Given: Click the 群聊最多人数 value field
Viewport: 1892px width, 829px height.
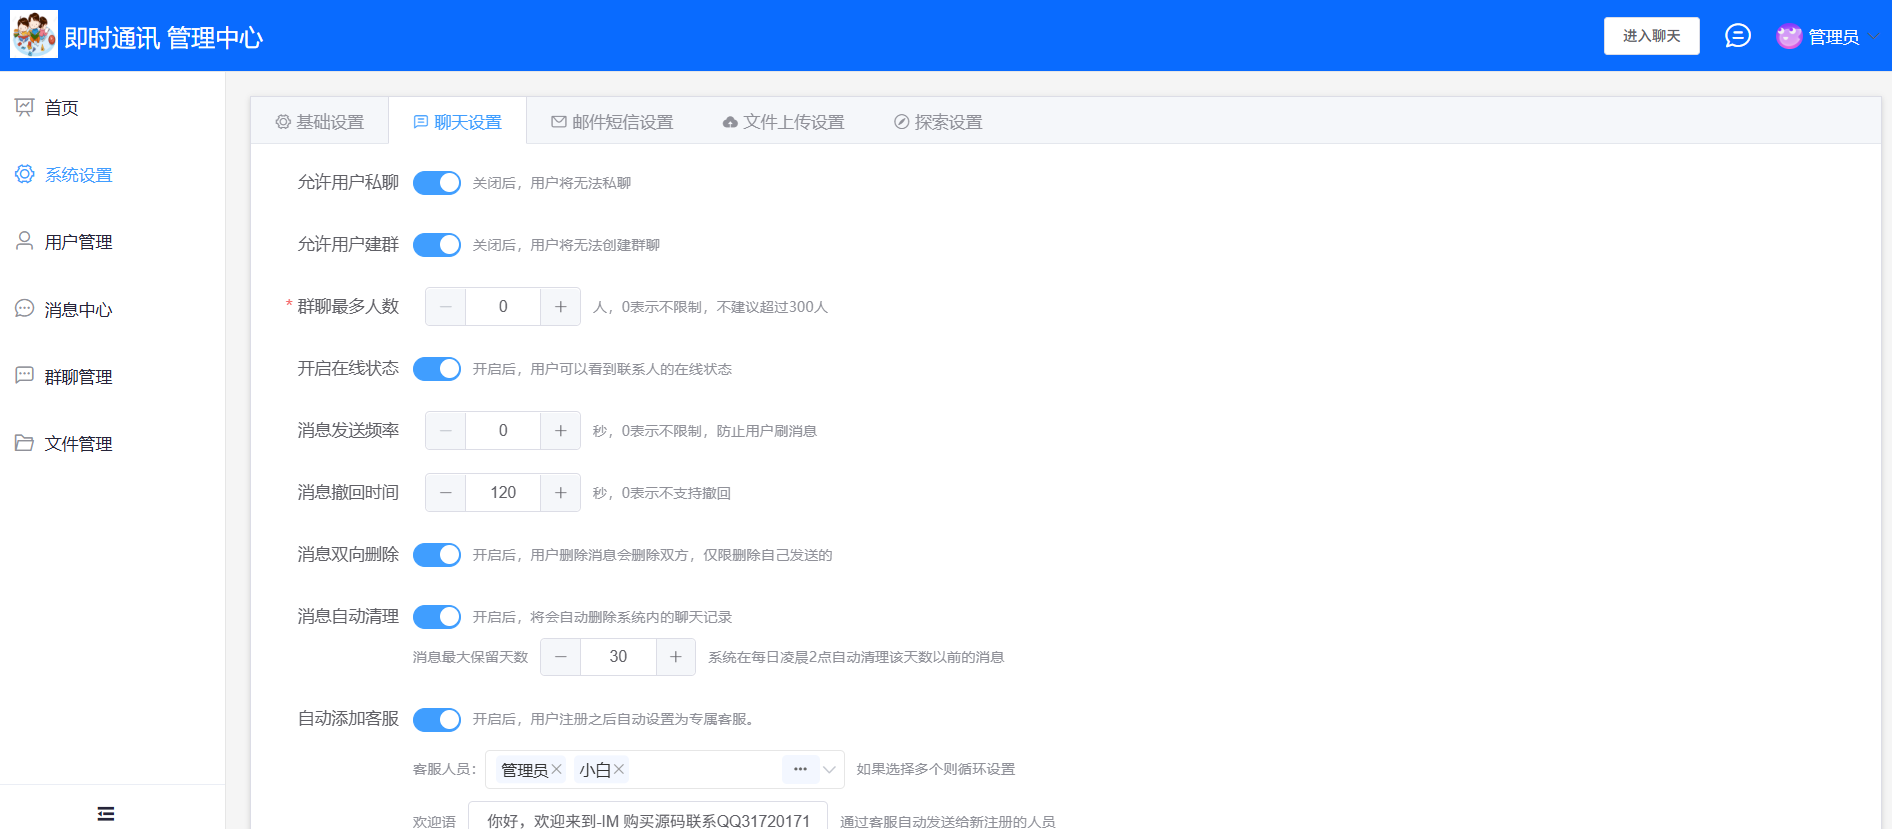Looking at the screenshot, I should (503, 307).
